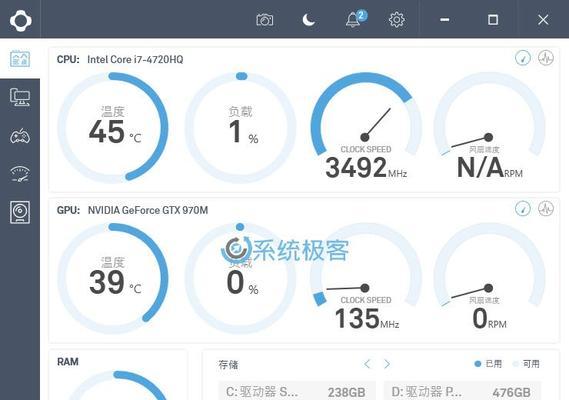Click the used space legend dot
This screenshot has height=400, width=569.
click(x=478, y=364)
